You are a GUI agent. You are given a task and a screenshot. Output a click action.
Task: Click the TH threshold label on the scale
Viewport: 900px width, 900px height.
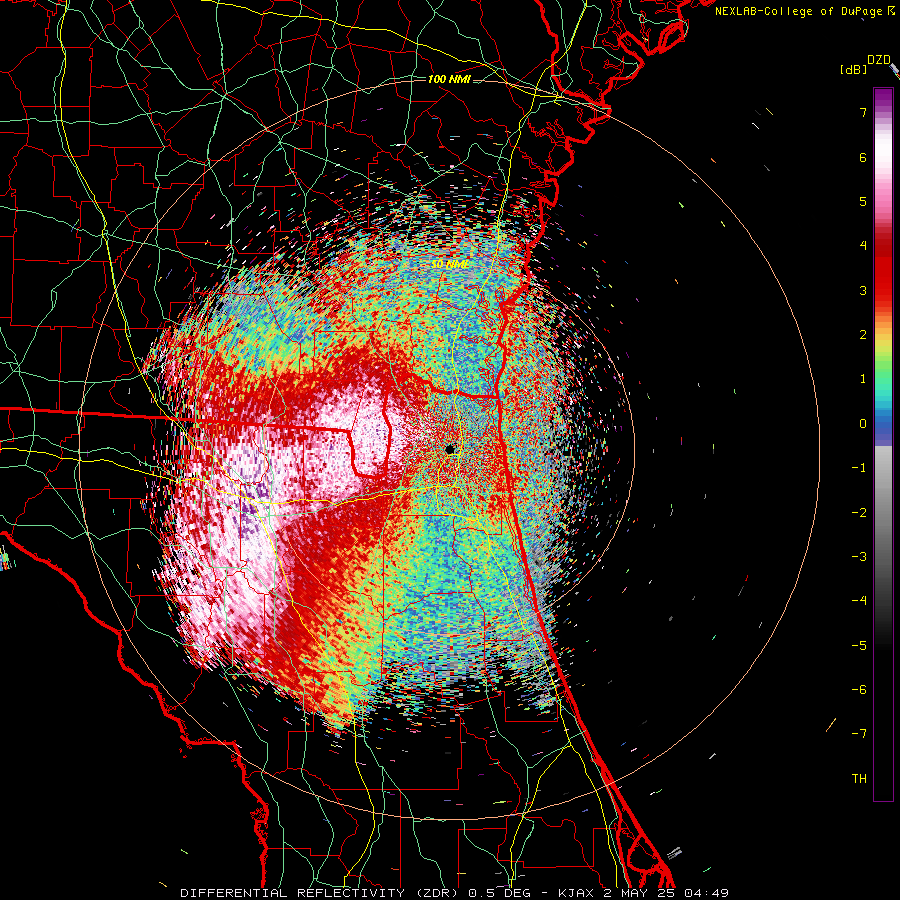click(x=859, y=779)
